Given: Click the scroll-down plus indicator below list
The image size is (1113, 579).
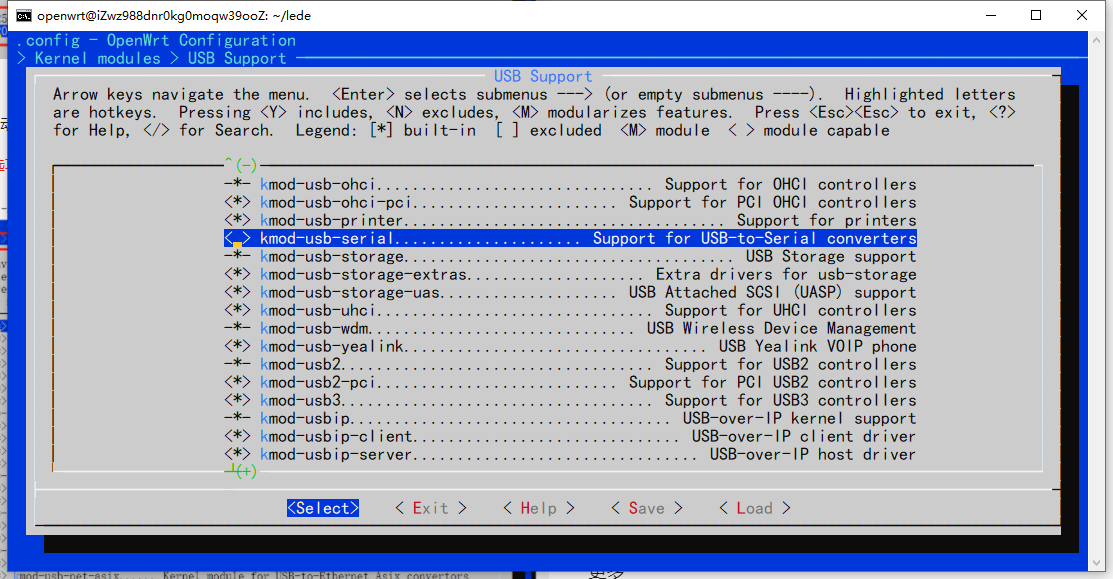Looking at the screenshot, I should point(240,471).
